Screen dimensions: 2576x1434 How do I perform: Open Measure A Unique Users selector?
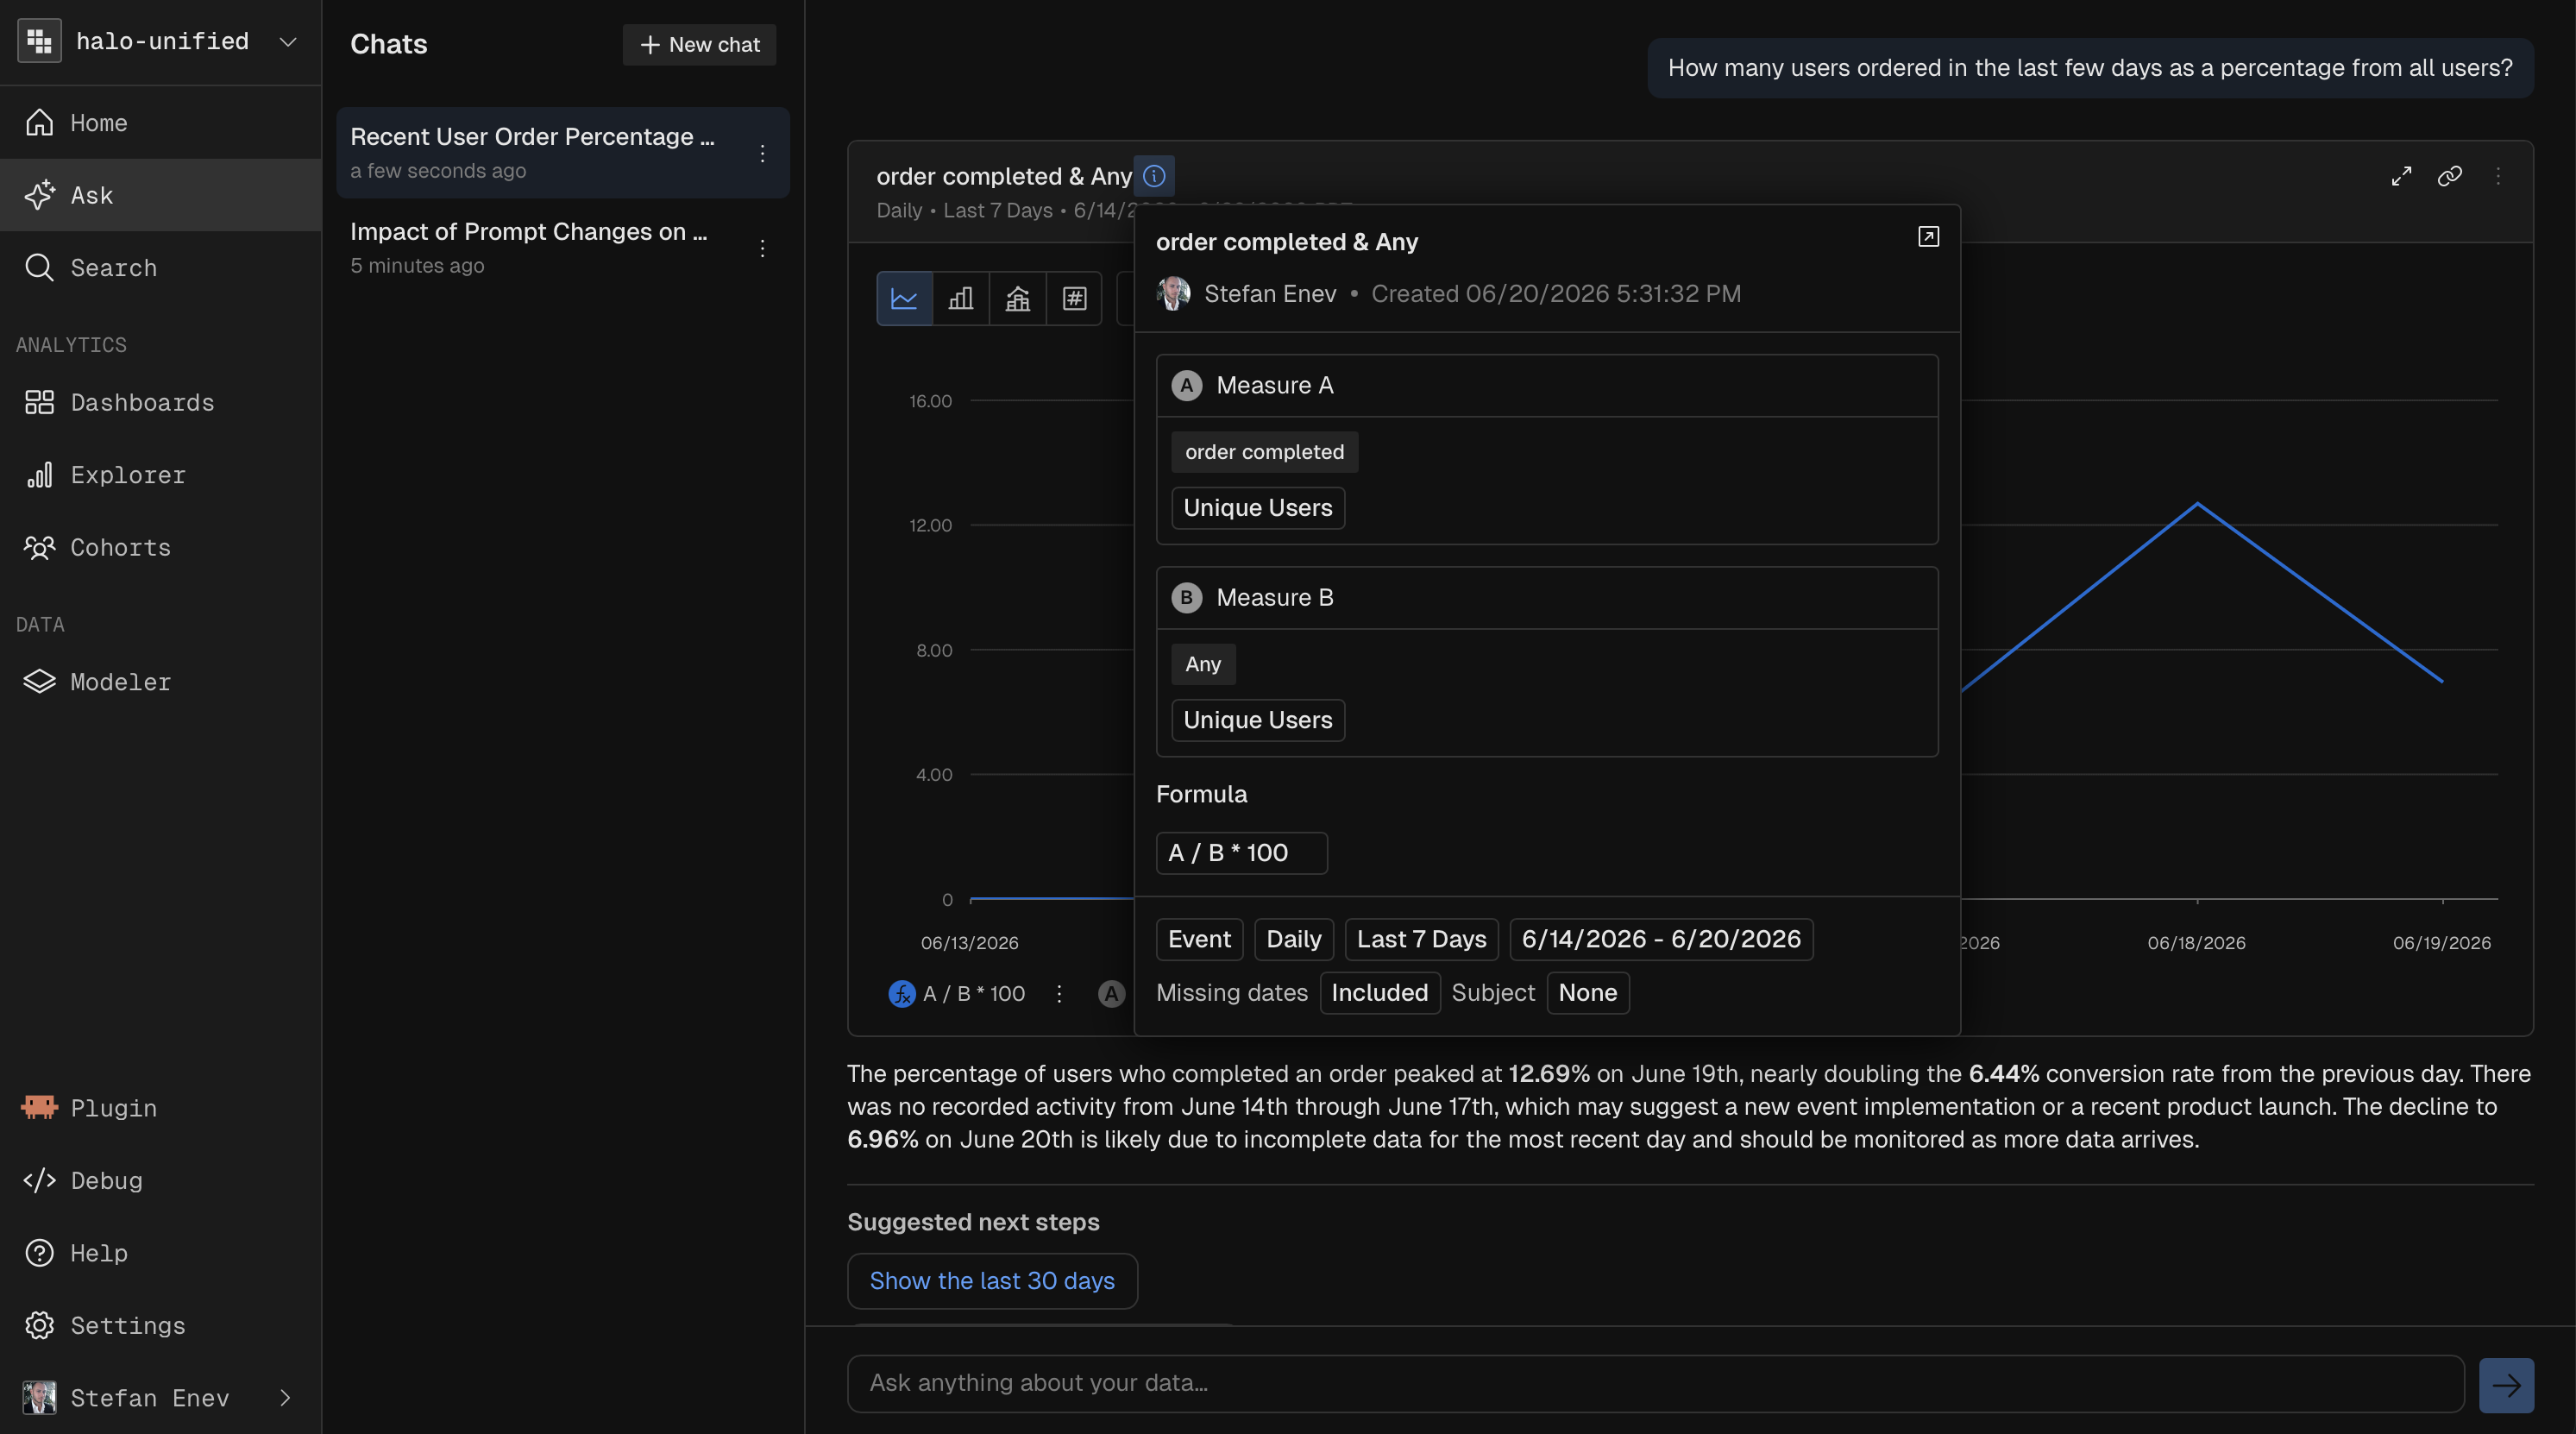(1258, 508)
